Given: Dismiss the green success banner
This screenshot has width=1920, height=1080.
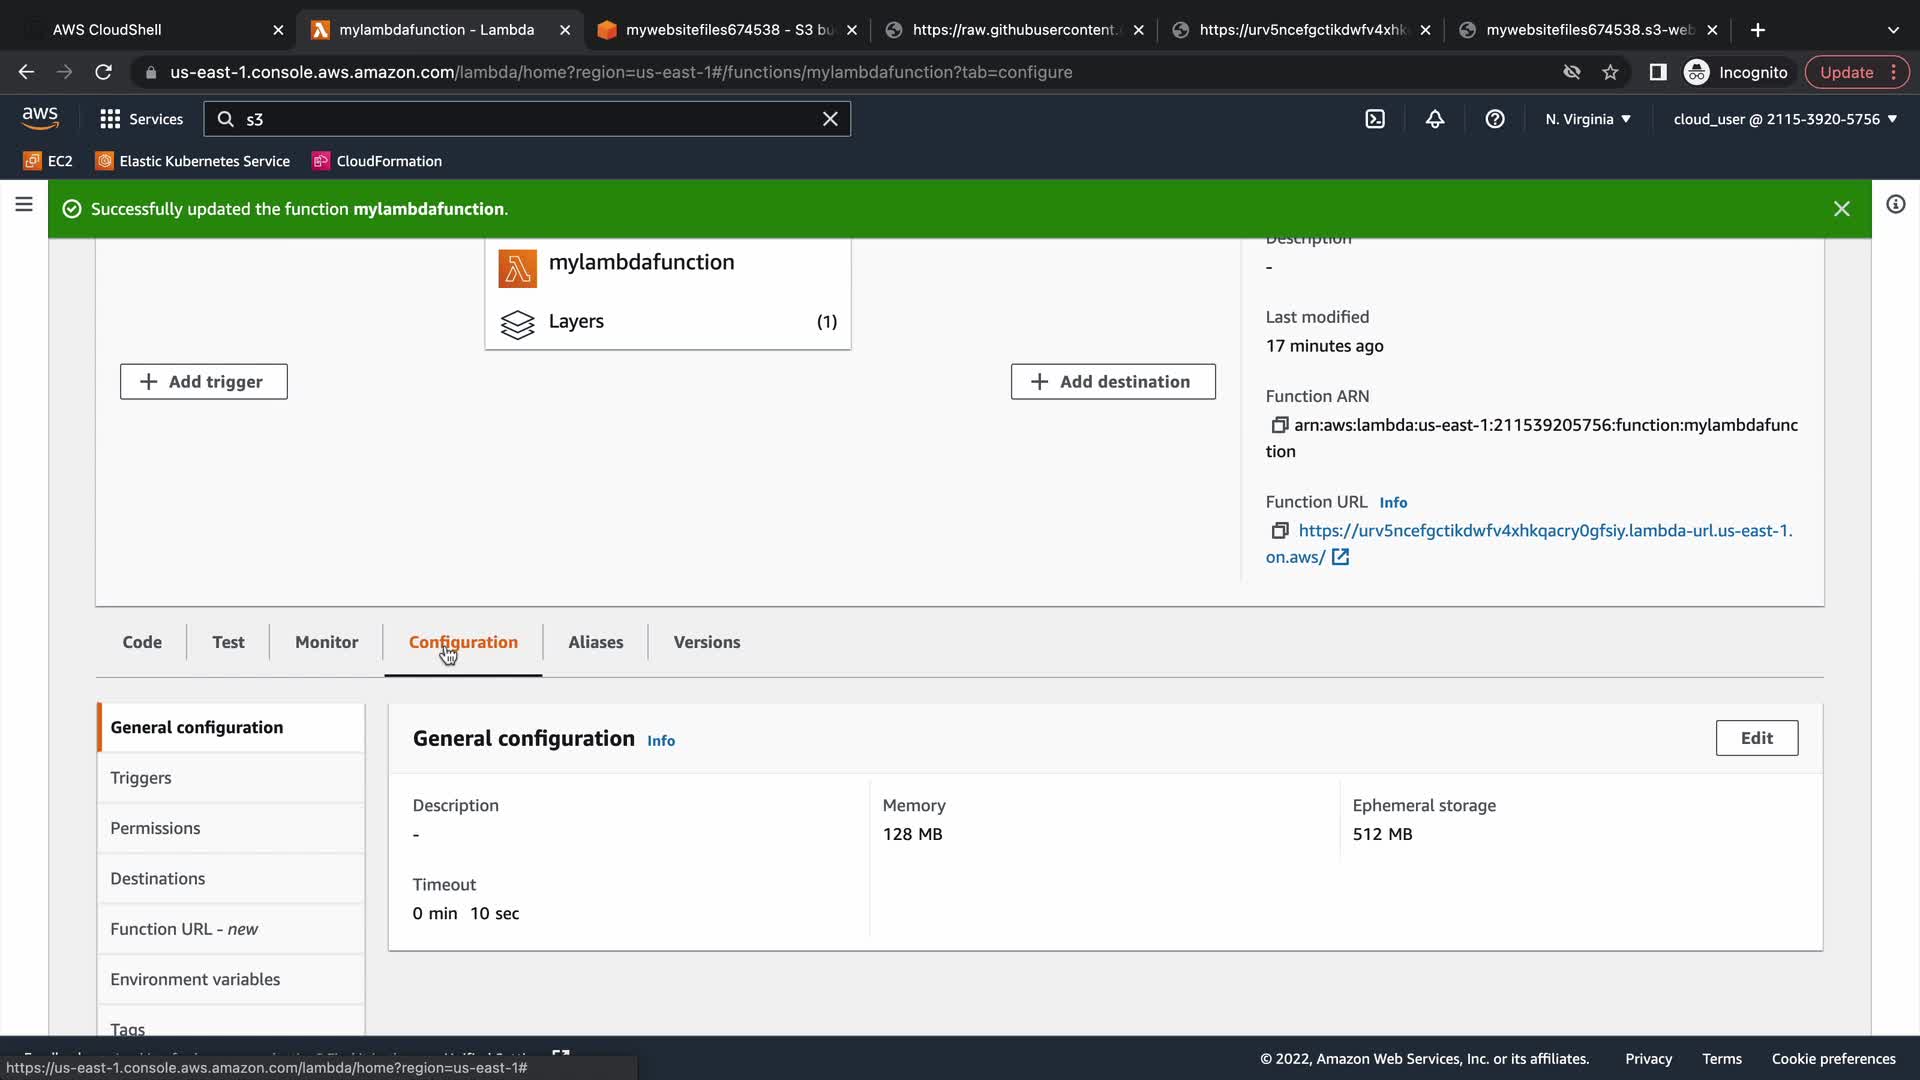Looking at the screenshot, I should (1841, 209).
